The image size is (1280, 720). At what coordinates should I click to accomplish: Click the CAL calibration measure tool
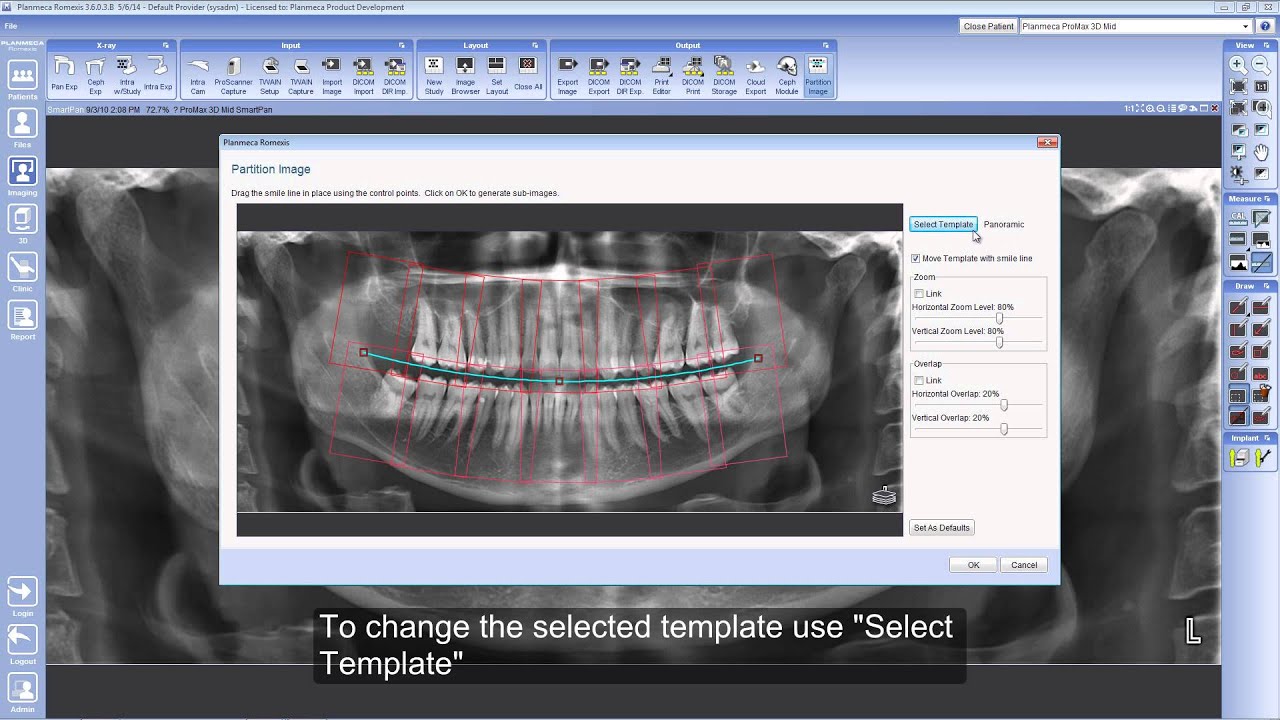[x=1238, y=218]
